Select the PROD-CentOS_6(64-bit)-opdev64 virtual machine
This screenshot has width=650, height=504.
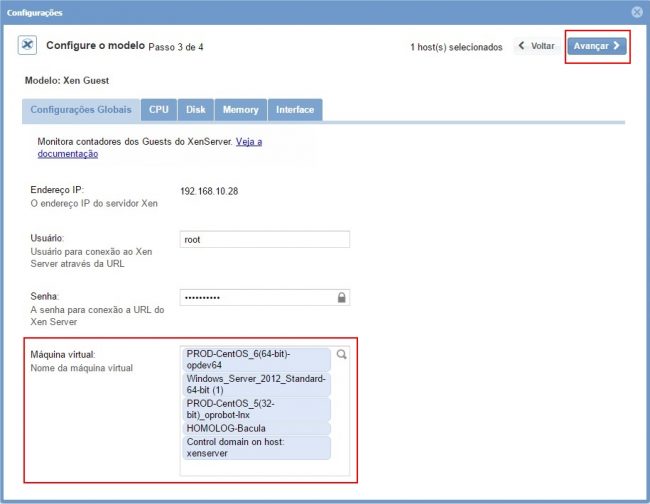(256, 360)
